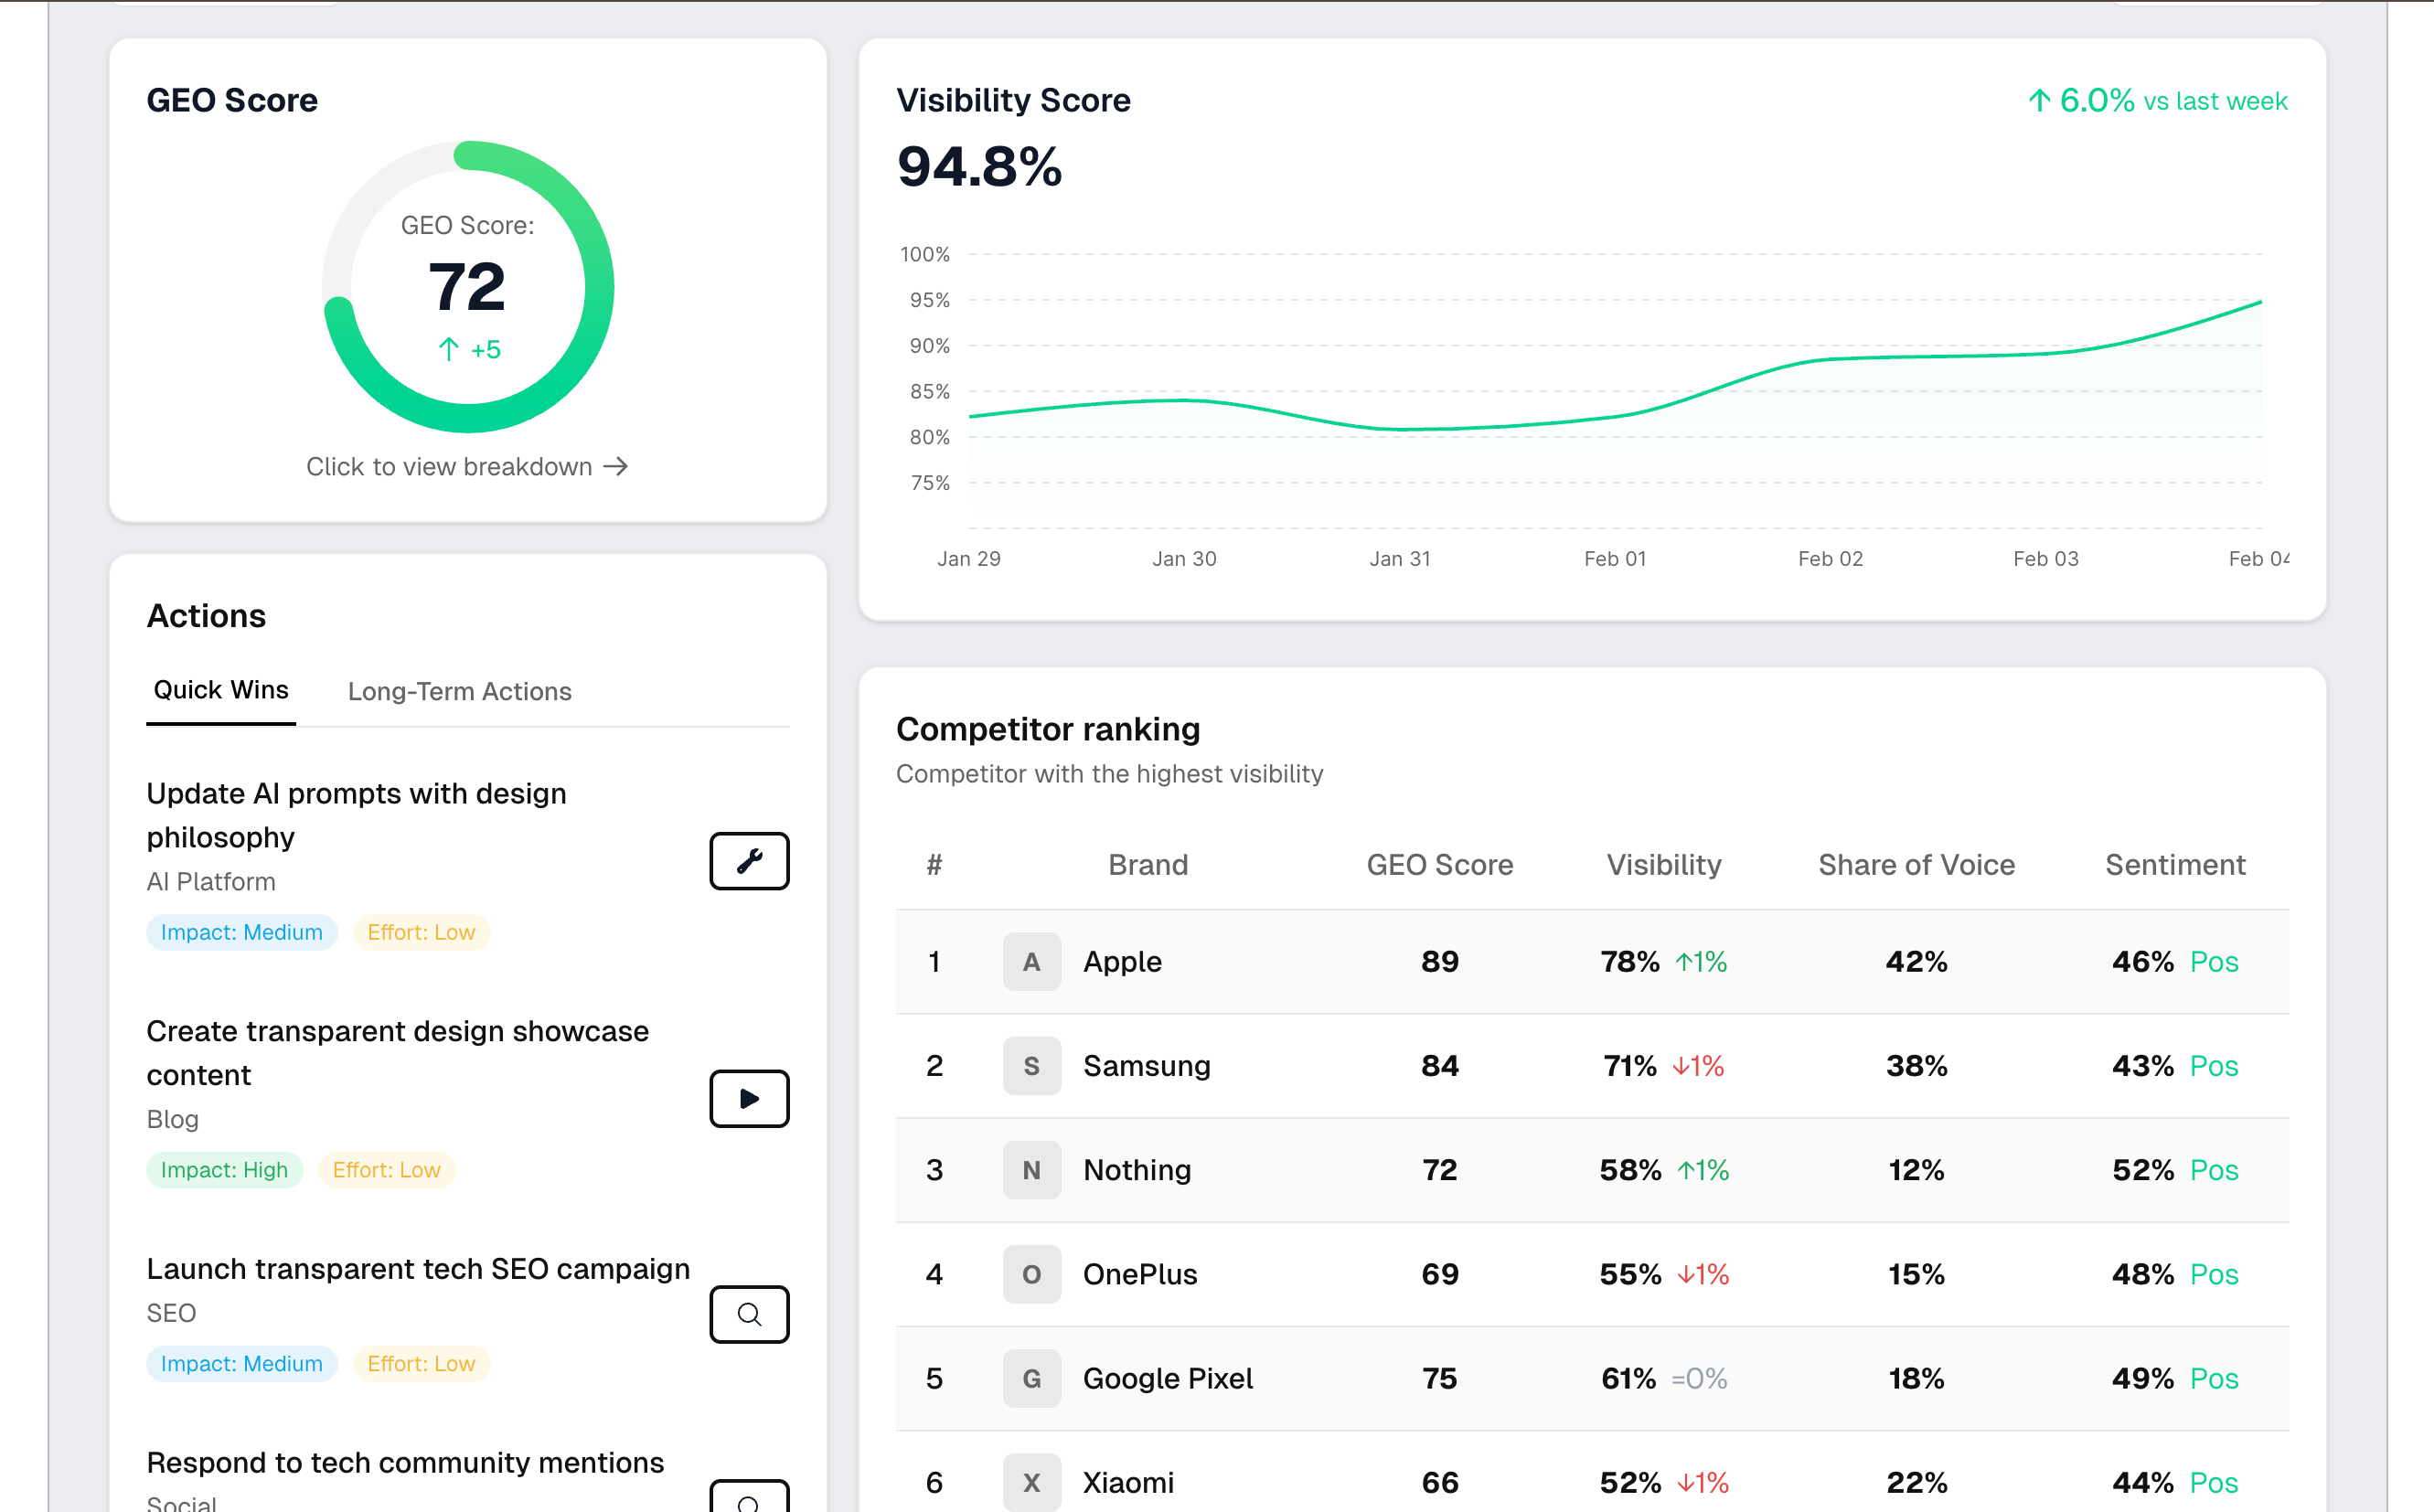Open the GEO Score circular gauge
Image resolution: width=2434 pixels, height=1512 pixels.
point(468,287)
